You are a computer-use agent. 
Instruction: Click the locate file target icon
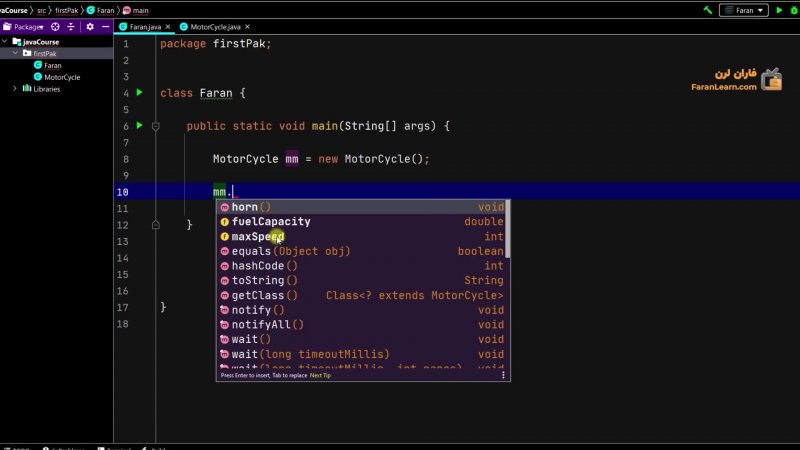pos(55,27)
